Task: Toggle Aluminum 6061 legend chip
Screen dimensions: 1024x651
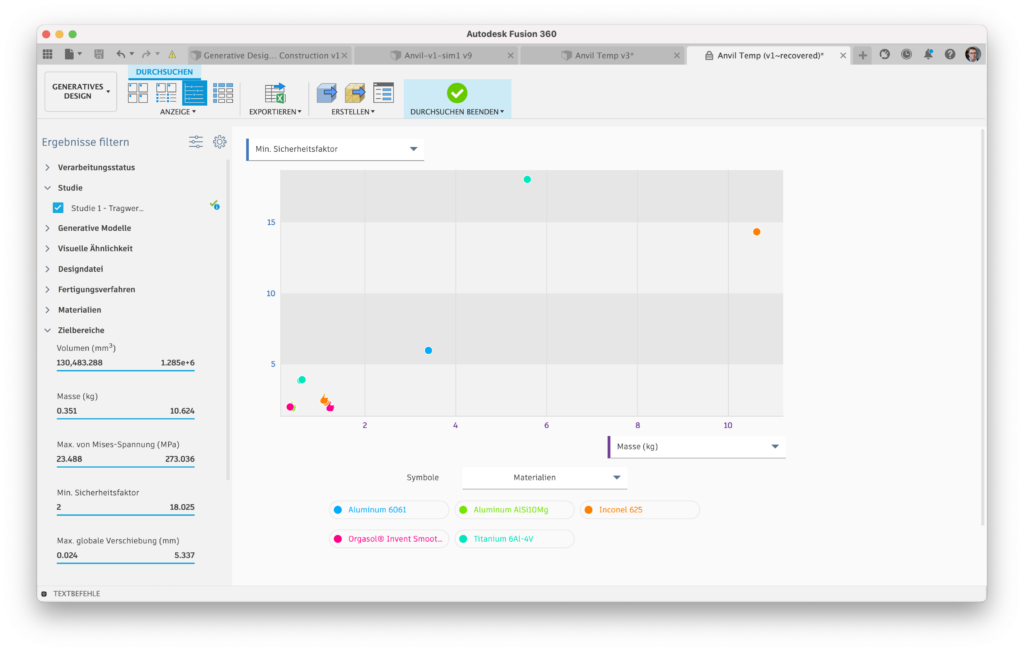Action: 389,509
